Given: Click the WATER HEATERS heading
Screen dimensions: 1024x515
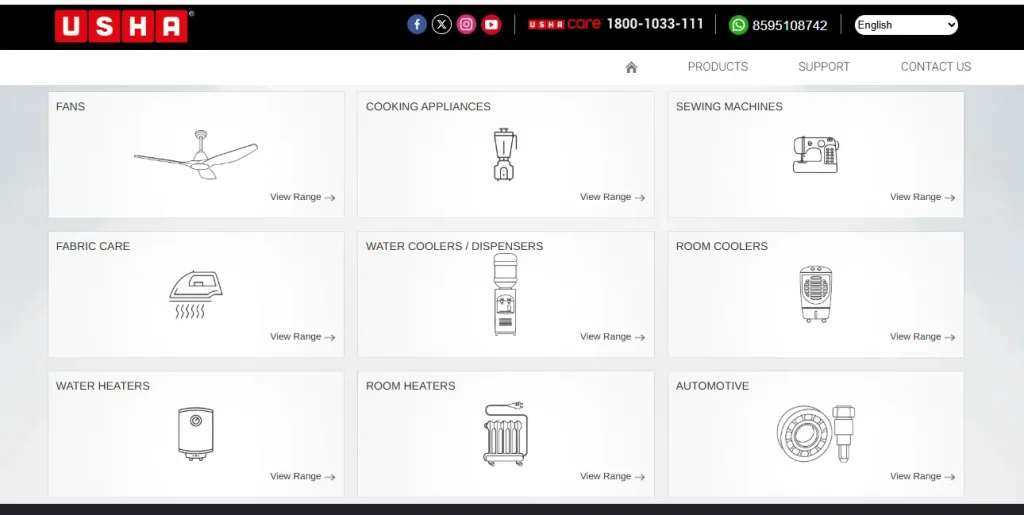Looking at the screenshot, I should [x=103, y=386].
